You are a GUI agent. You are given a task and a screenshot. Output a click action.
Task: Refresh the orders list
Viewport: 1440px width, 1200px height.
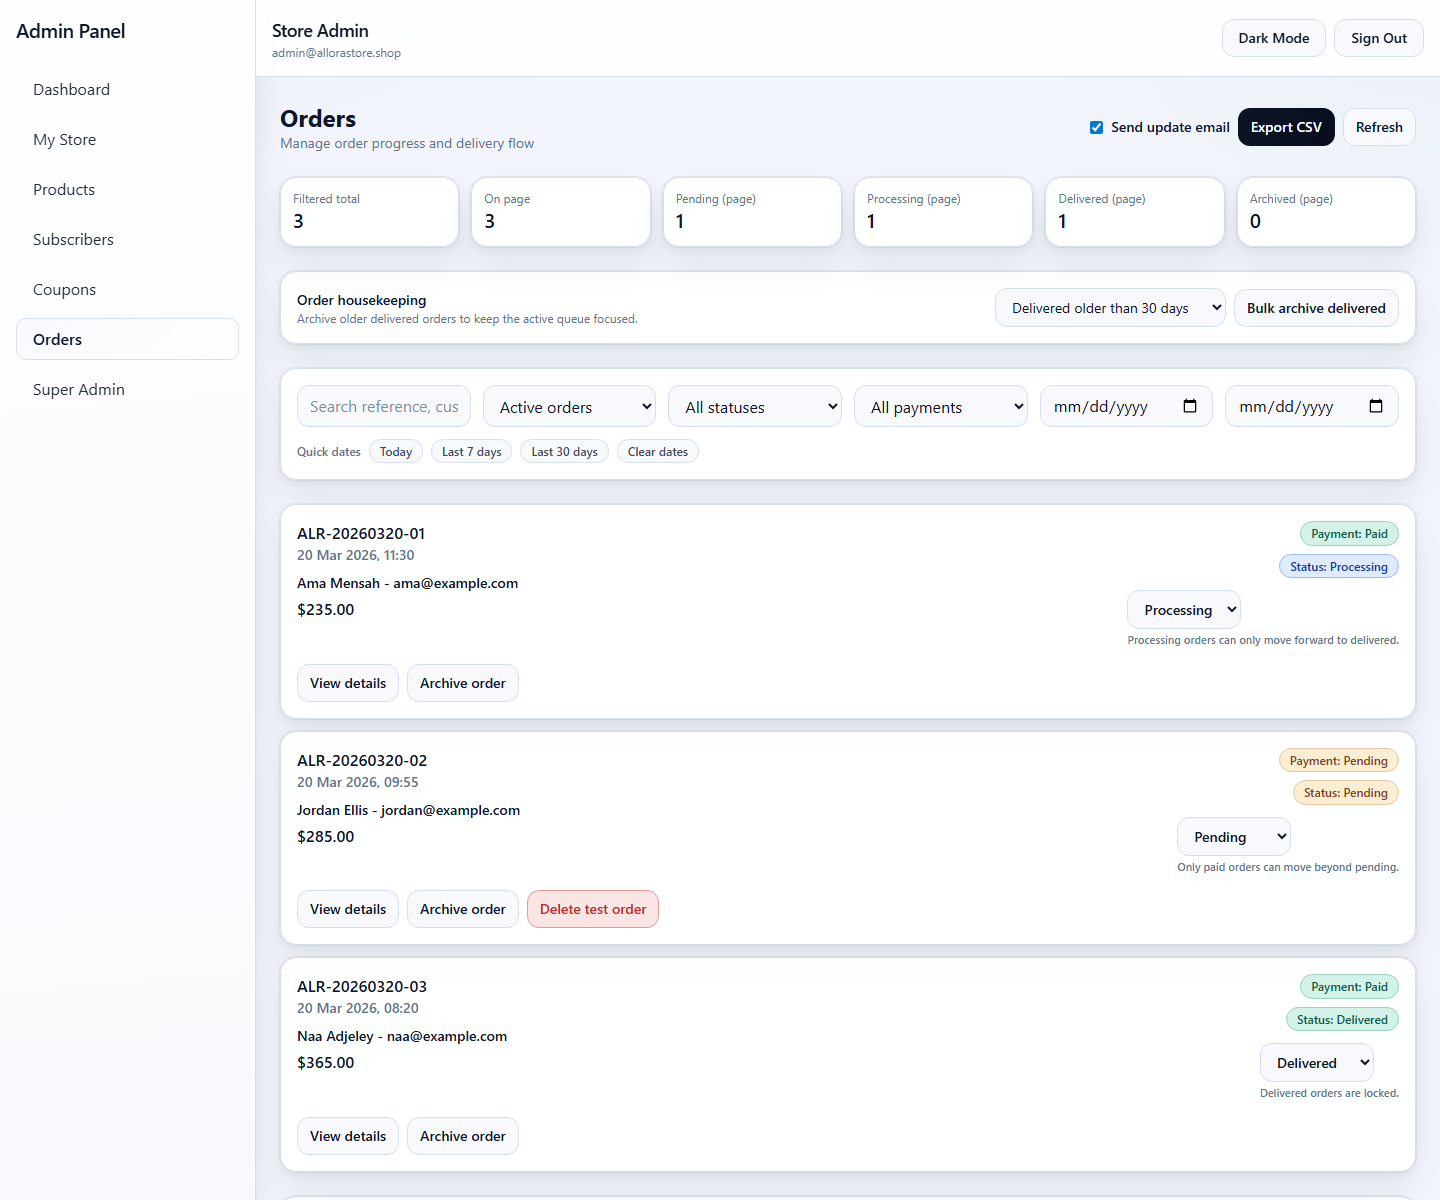pos(1379,127)
